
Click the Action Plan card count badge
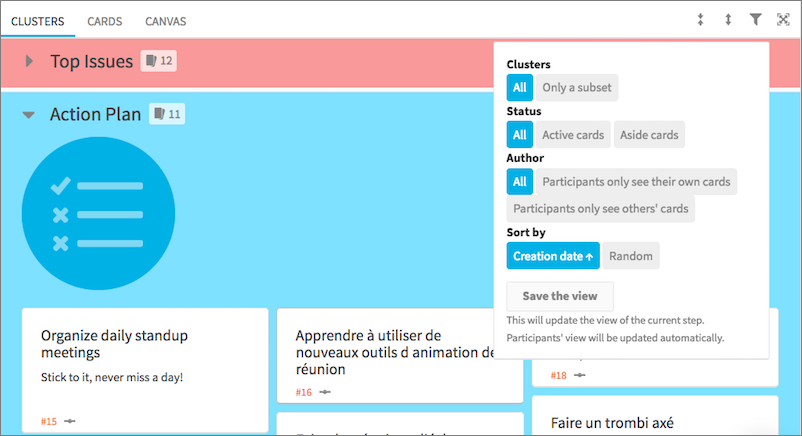167,114
